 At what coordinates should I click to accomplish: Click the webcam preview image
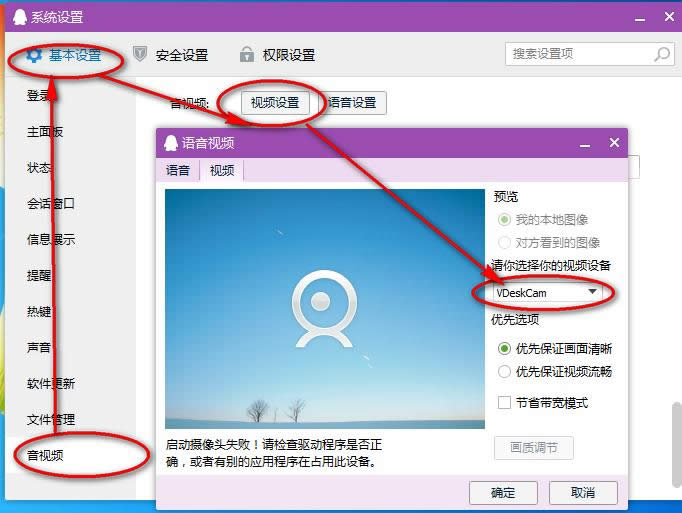[x=324, y=308]
